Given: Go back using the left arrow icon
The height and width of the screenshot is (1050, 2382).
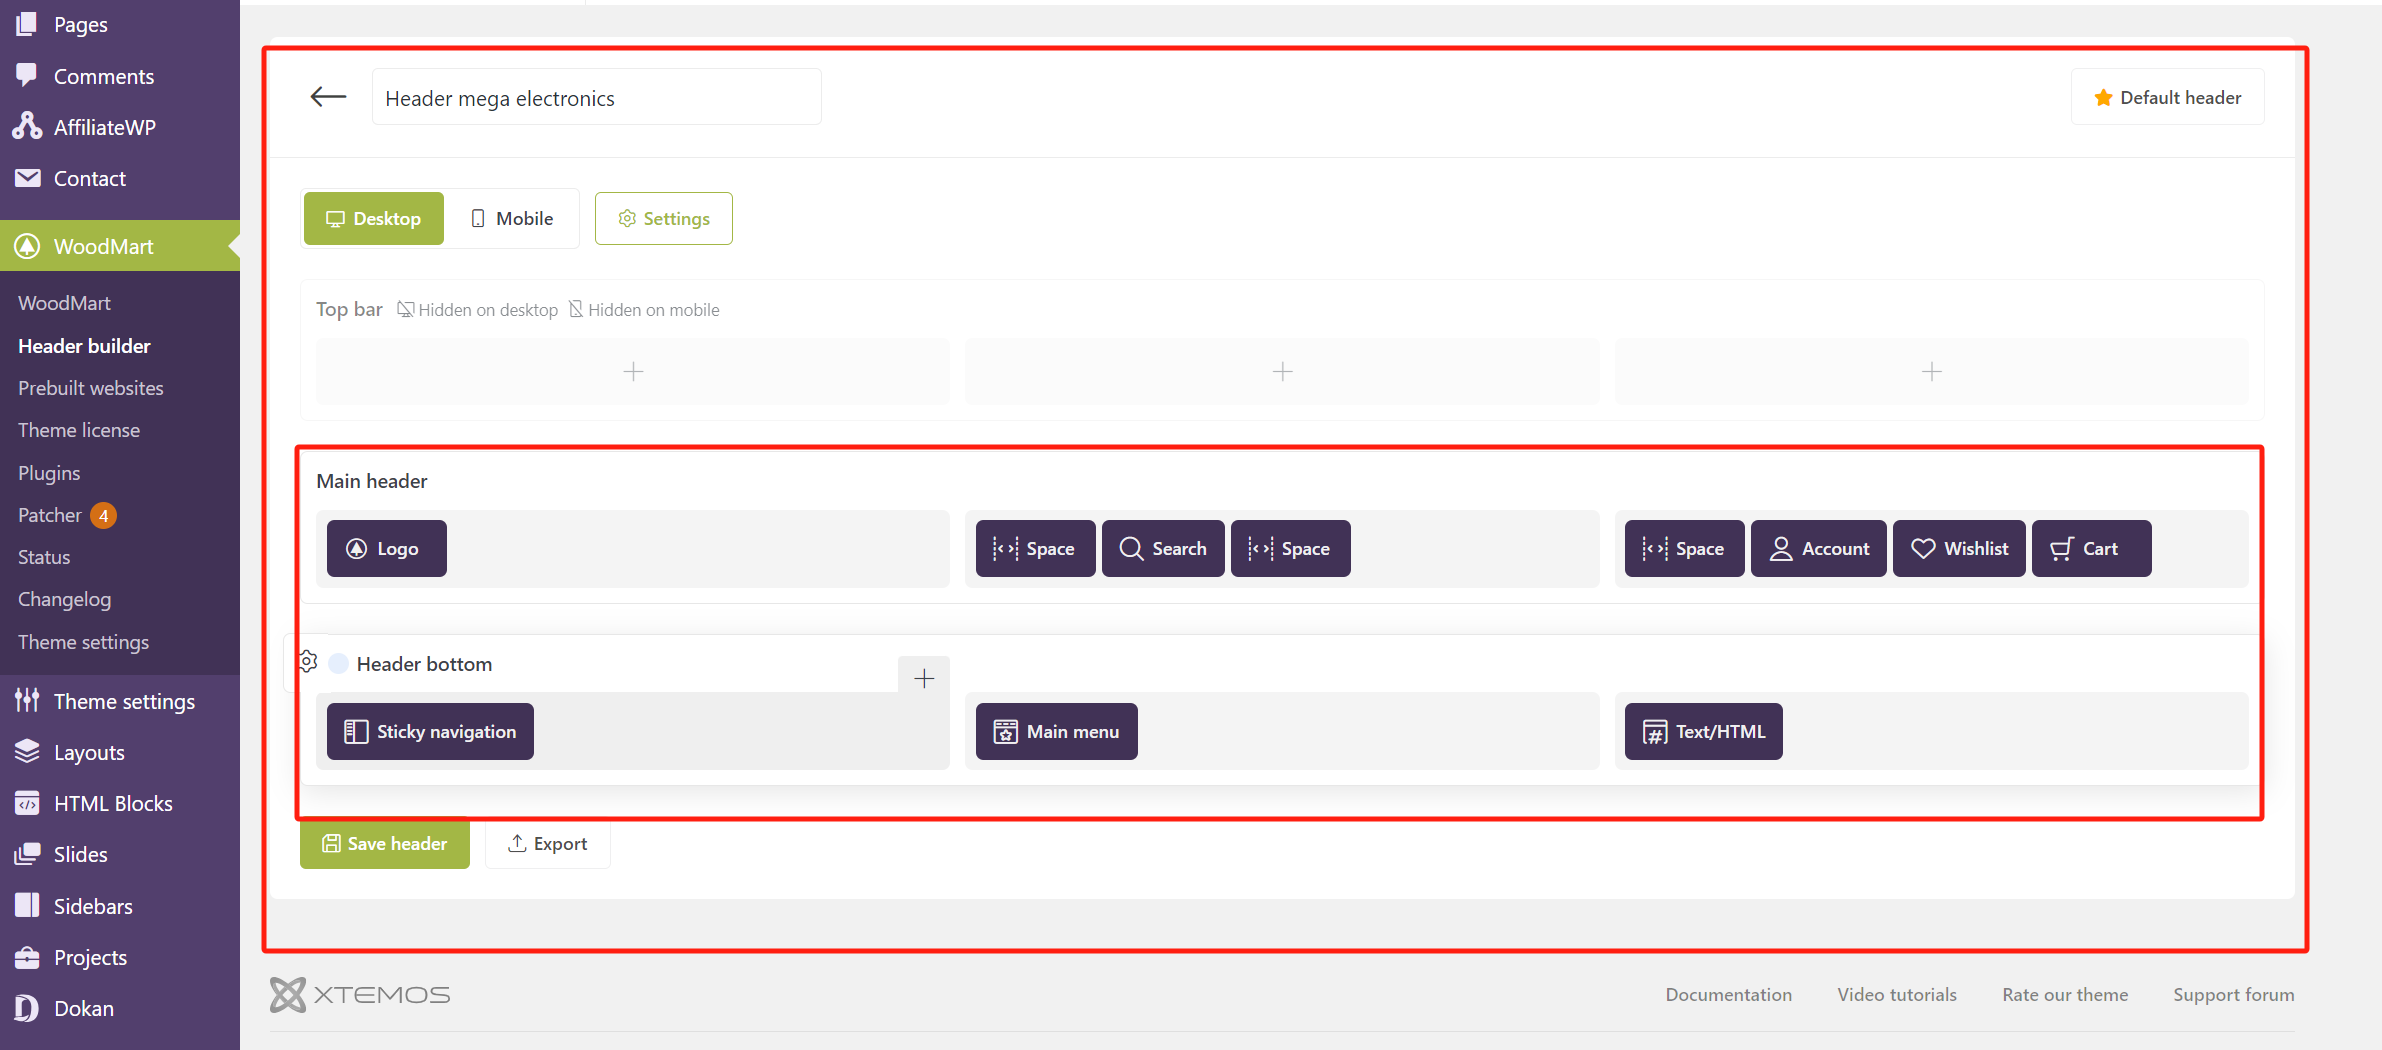Looking at the screenshot, I should click(328, 97).
